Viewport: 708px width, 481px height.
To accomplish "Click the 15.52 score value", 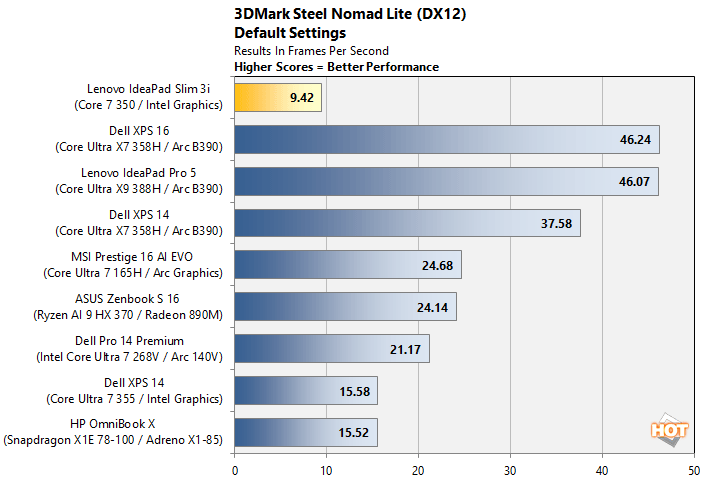I will pos(354,433).
